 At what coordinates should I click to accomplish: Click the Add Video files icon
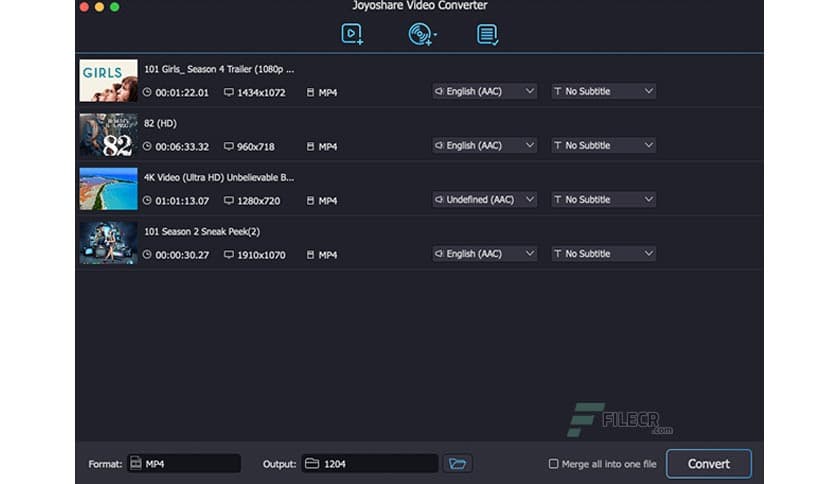tap(352, 35)
